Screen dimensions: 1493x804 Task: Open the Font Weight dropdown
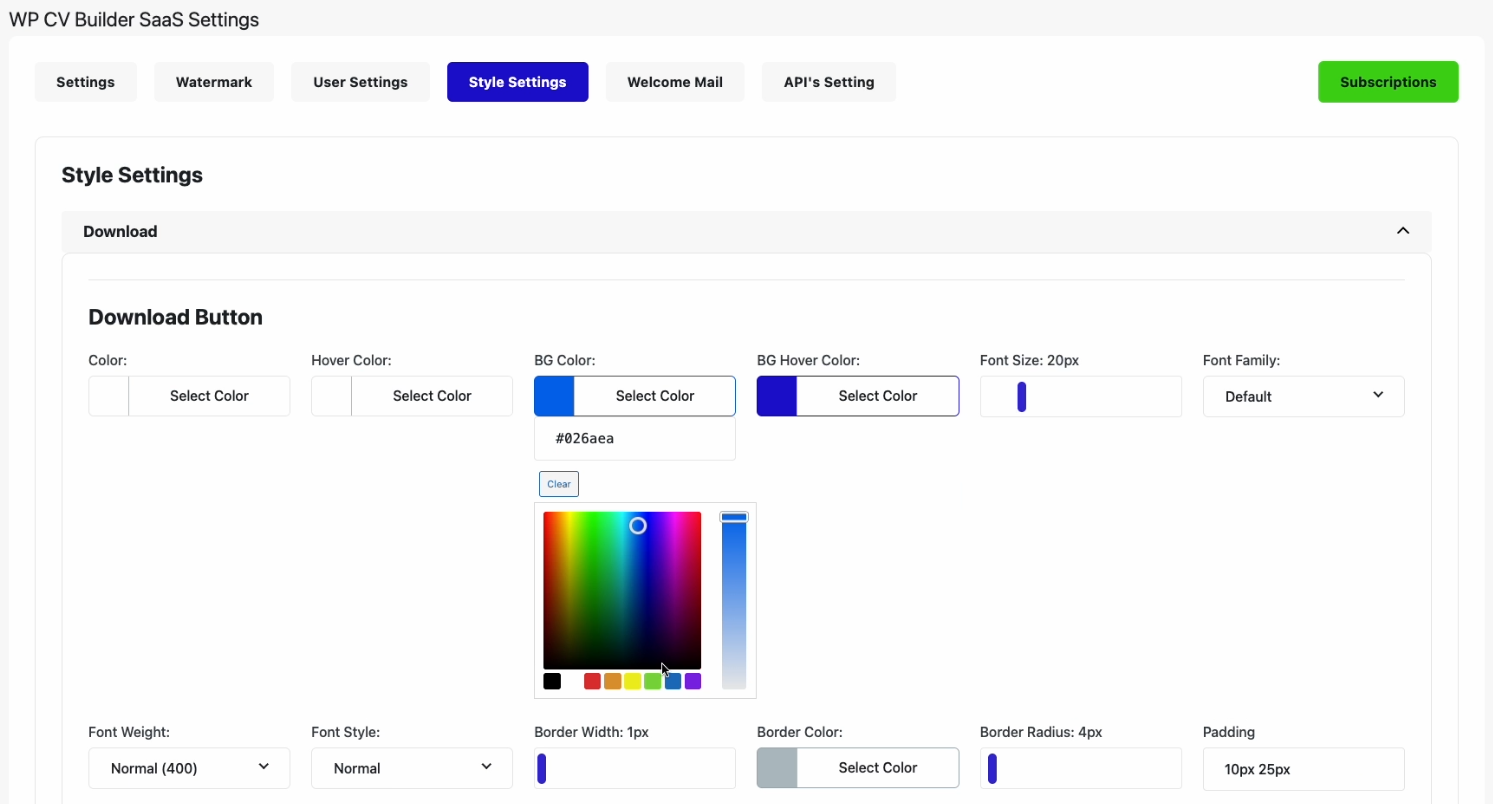coord(189,768)
